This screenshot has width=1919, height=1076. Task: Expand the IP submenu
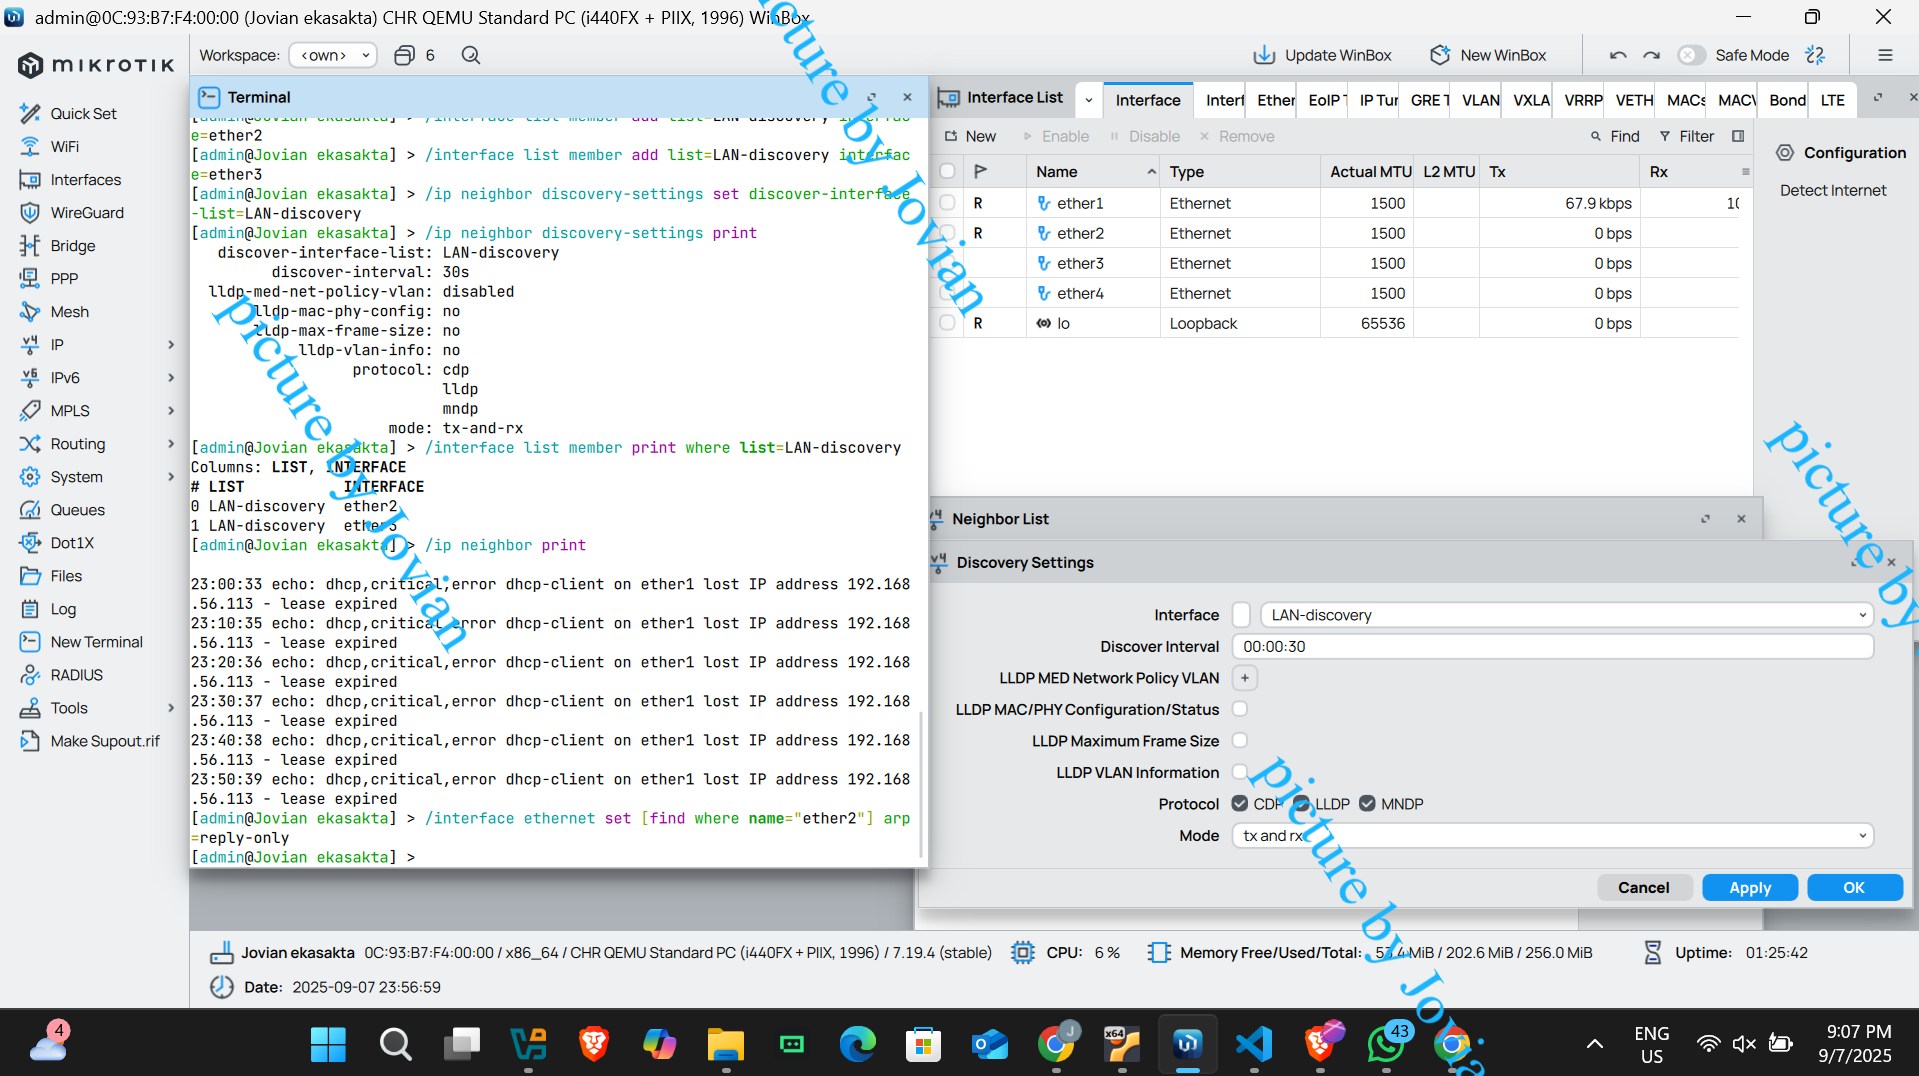pyautogui.click(x=171, y=344)
